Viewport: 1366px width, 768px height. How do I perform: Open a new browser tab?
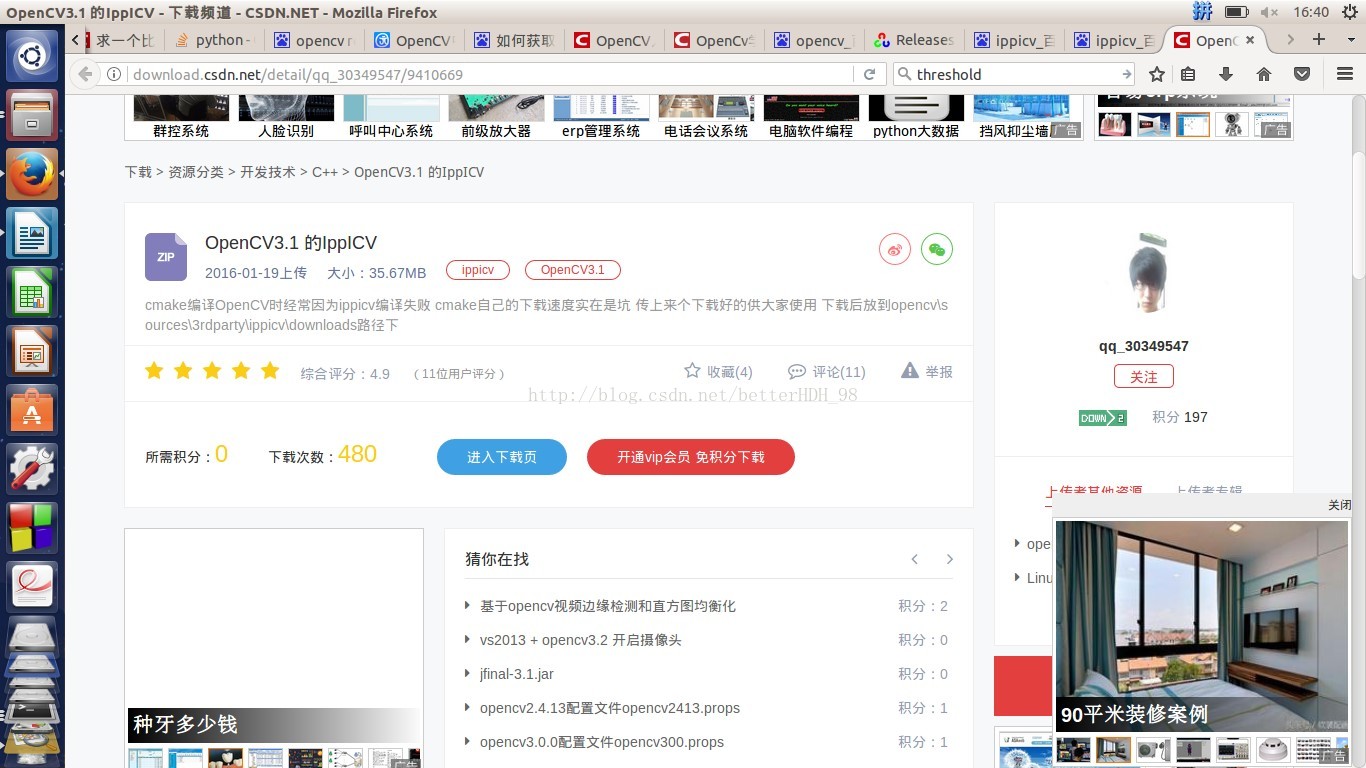point(1319,40)
